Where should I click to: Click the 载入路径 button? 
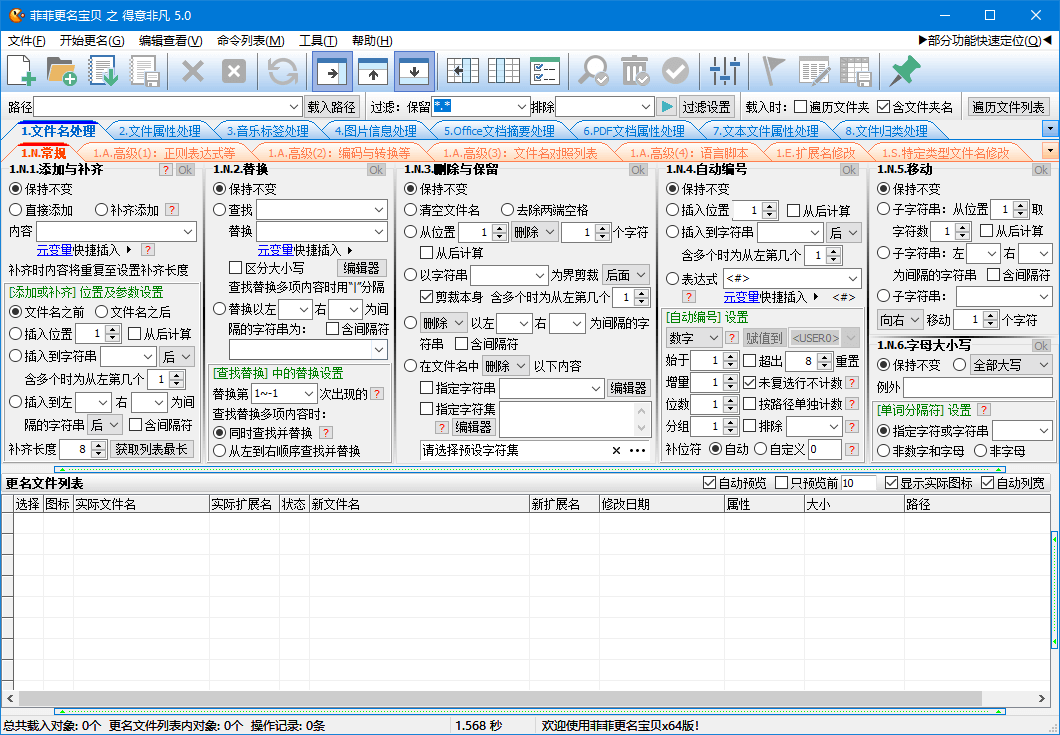[331, 107]
